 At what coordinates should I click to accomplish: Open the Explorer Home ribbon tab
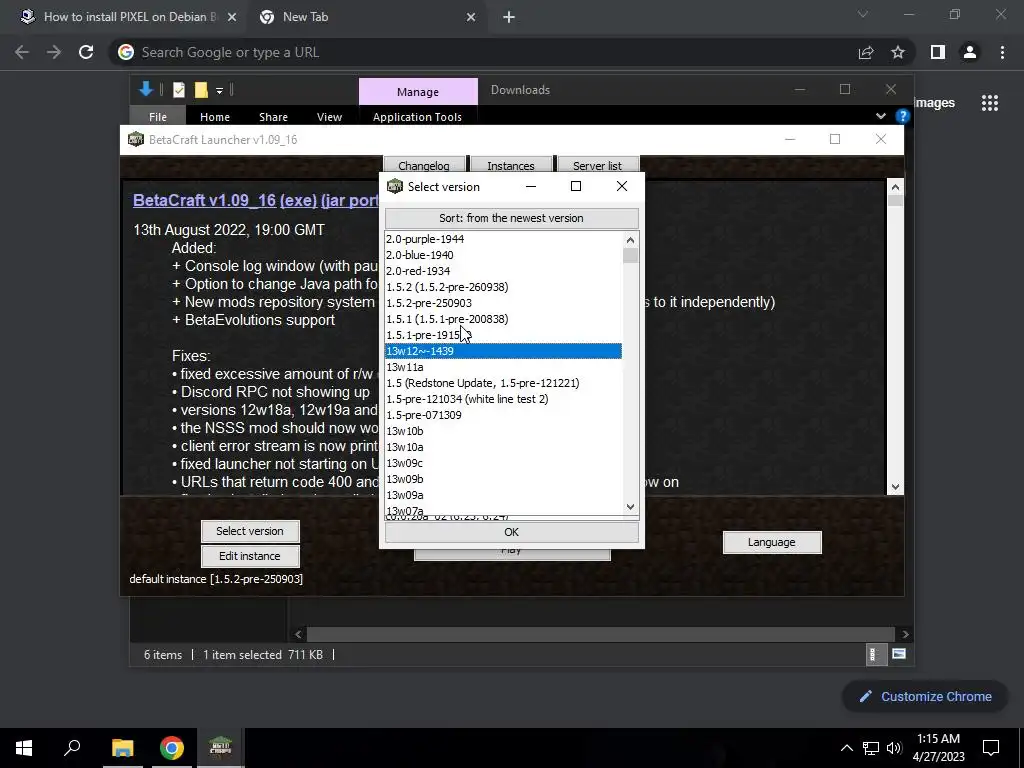pyautogui.click(x=215, y=117)
